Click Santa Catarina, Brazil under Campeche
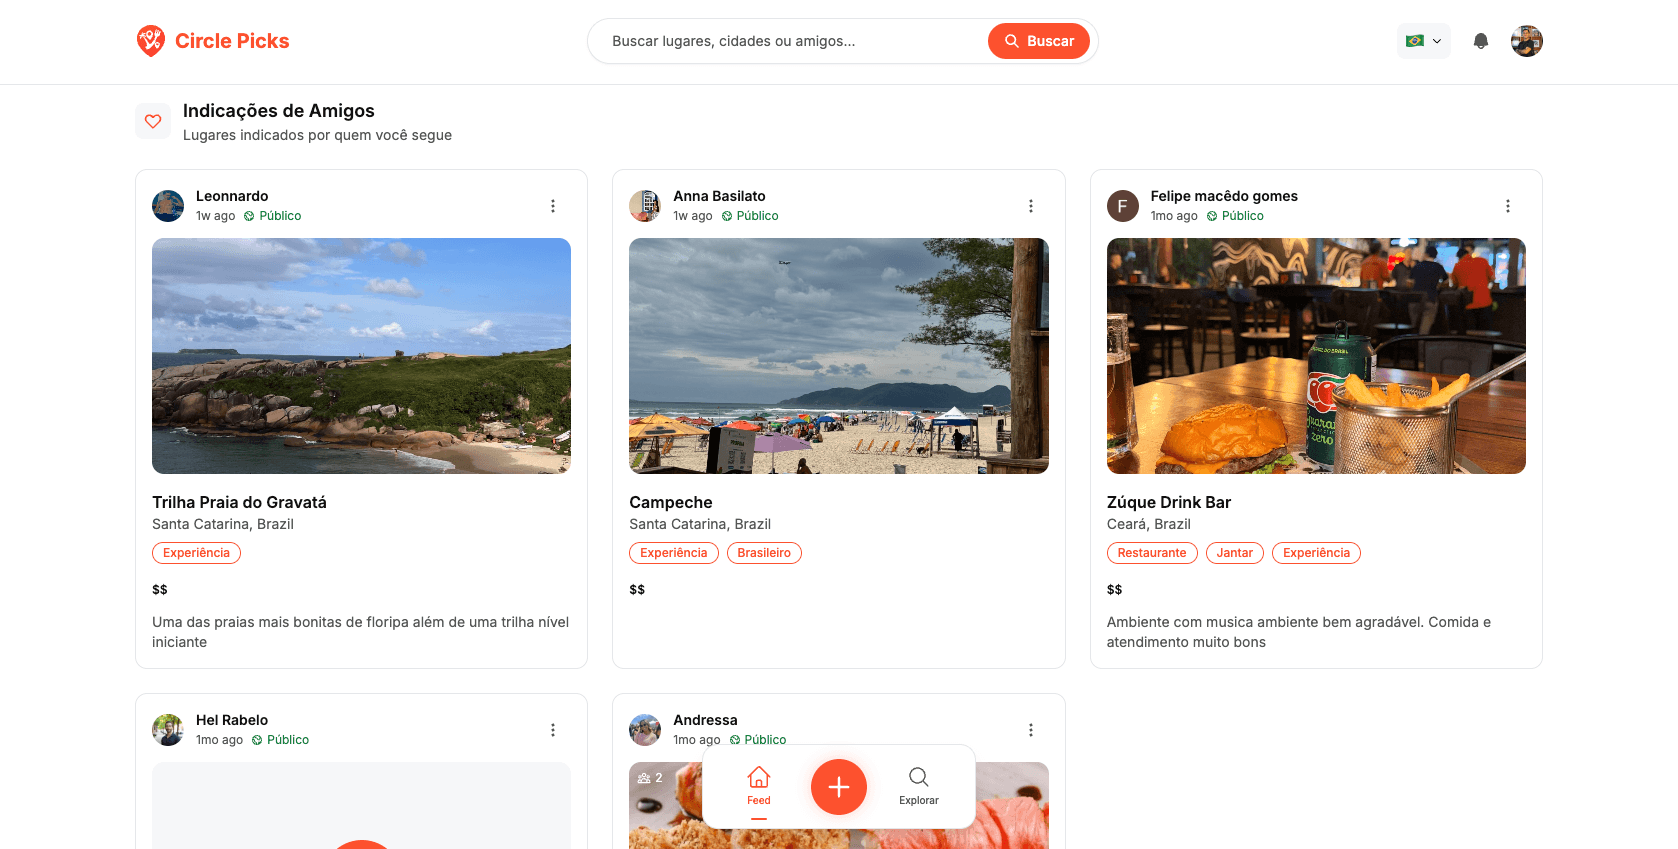Screen dimensions: 1678x849 click(x=700, y=524)
